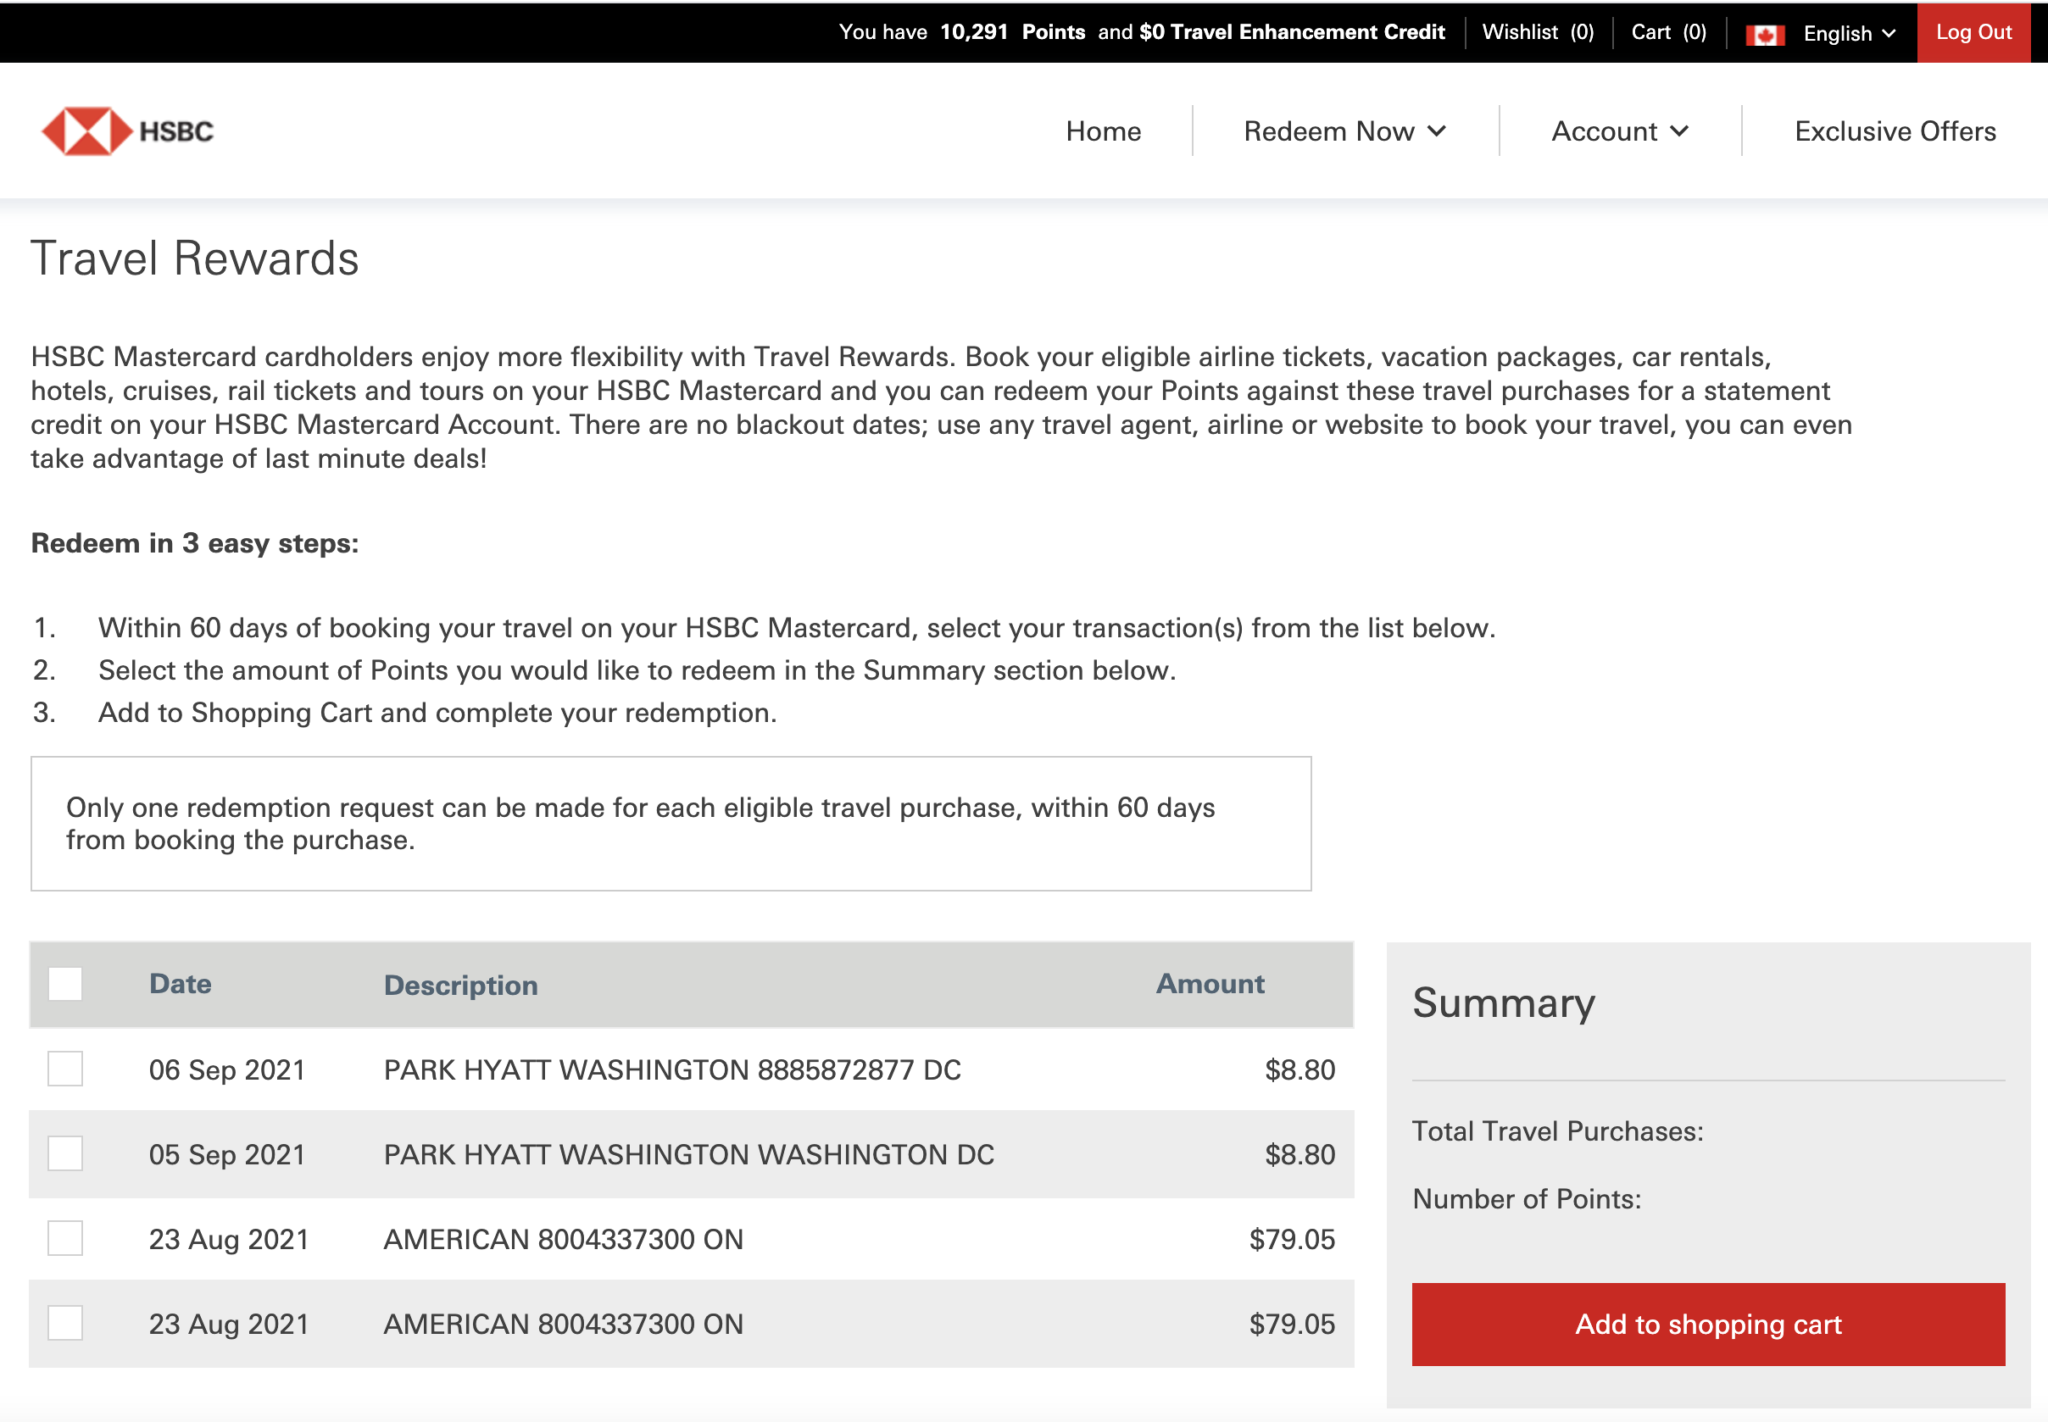Viewport: 2048px width, 1422px height.
Task: Open the Wishlist (0) link
Action: pos(1538,32)
